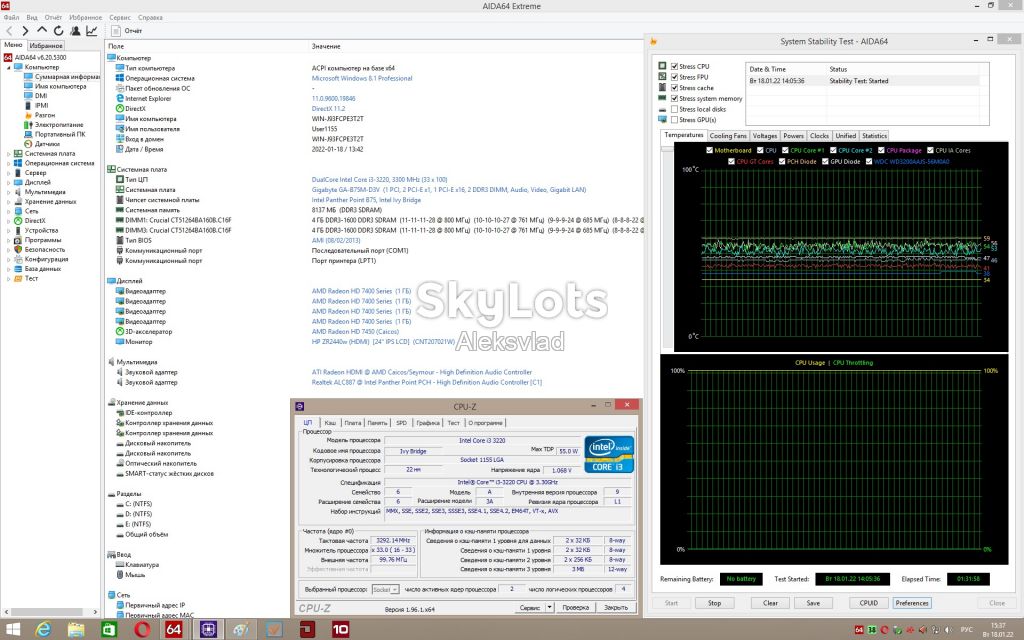Image resolution: width=1024 pixels, height=640 pixels.
Task: Uncheck the Stress FPU checkbox
Action: [675, 77]
